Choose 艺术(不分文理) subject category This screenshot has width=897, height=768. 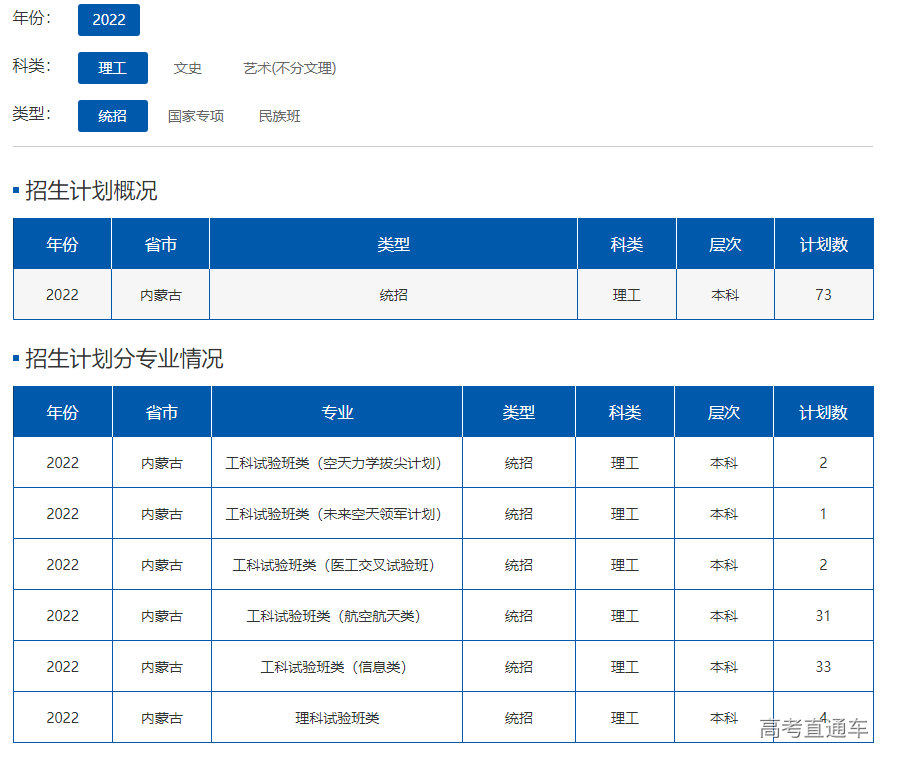point(289,68)
